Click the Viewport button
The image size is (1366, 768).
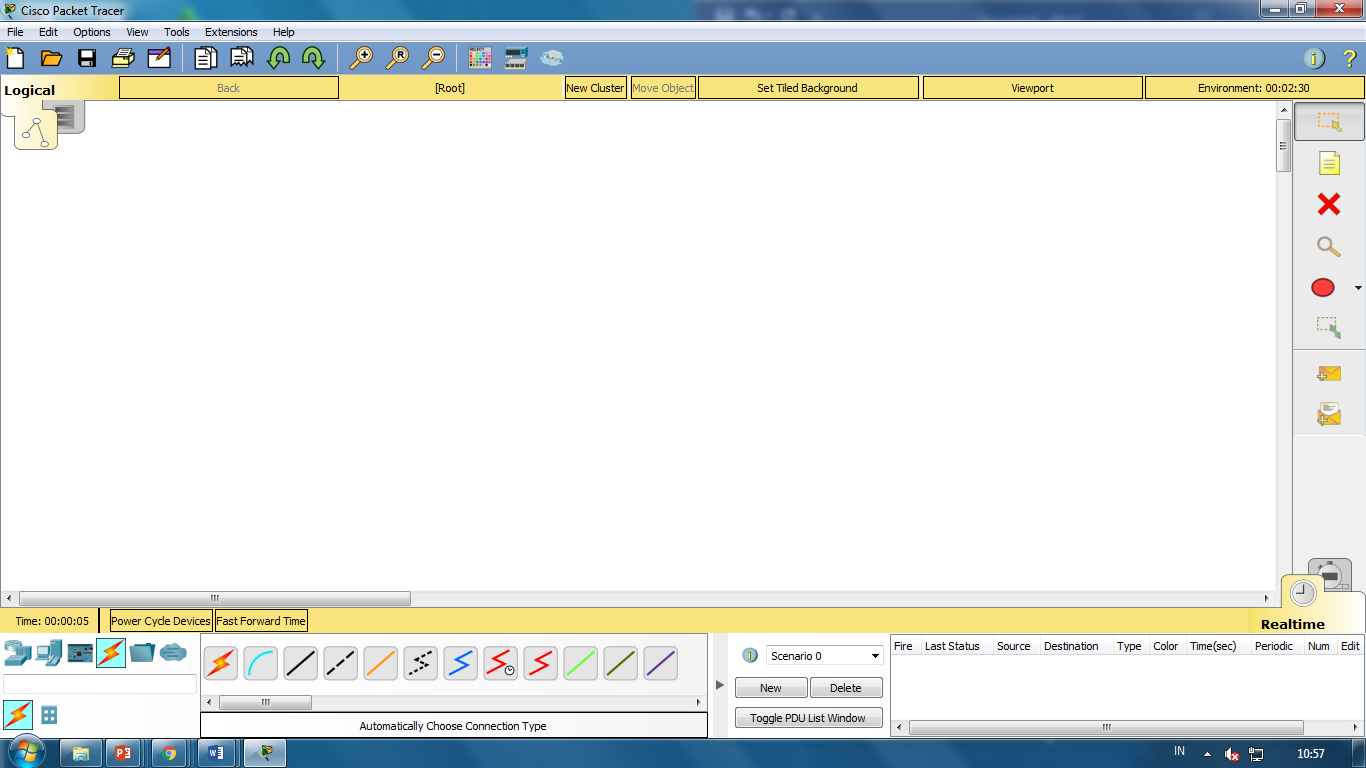[1032, 88]
